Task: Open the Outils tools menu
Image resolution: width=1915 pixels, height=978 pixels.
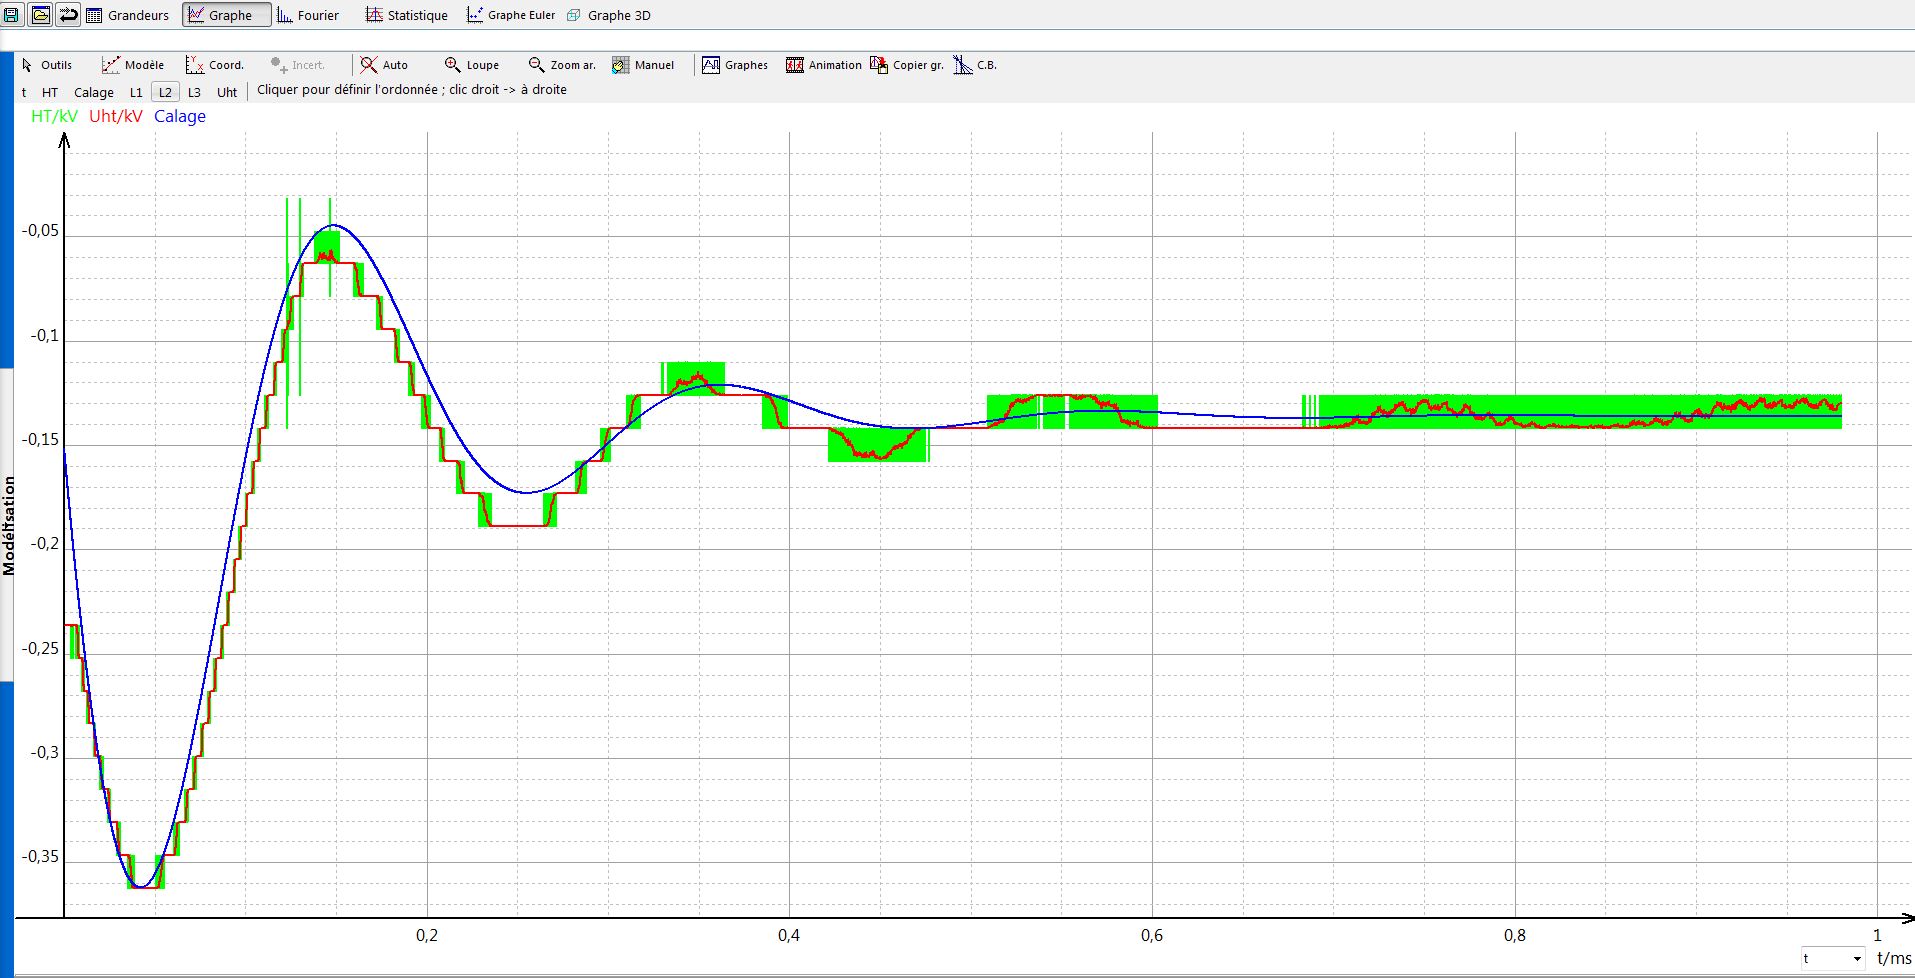Action: [47, 65]
